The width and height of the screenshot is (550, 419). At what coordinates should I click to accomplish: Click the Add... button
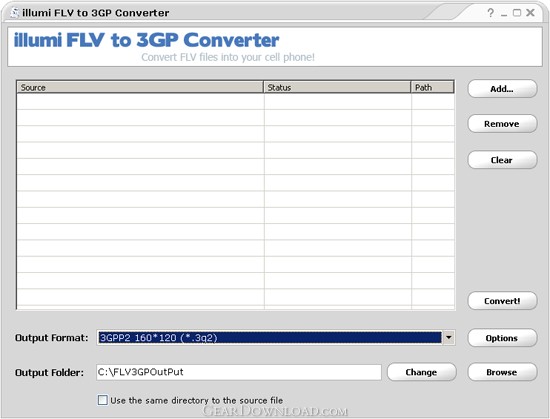click(x=502, y=89)
